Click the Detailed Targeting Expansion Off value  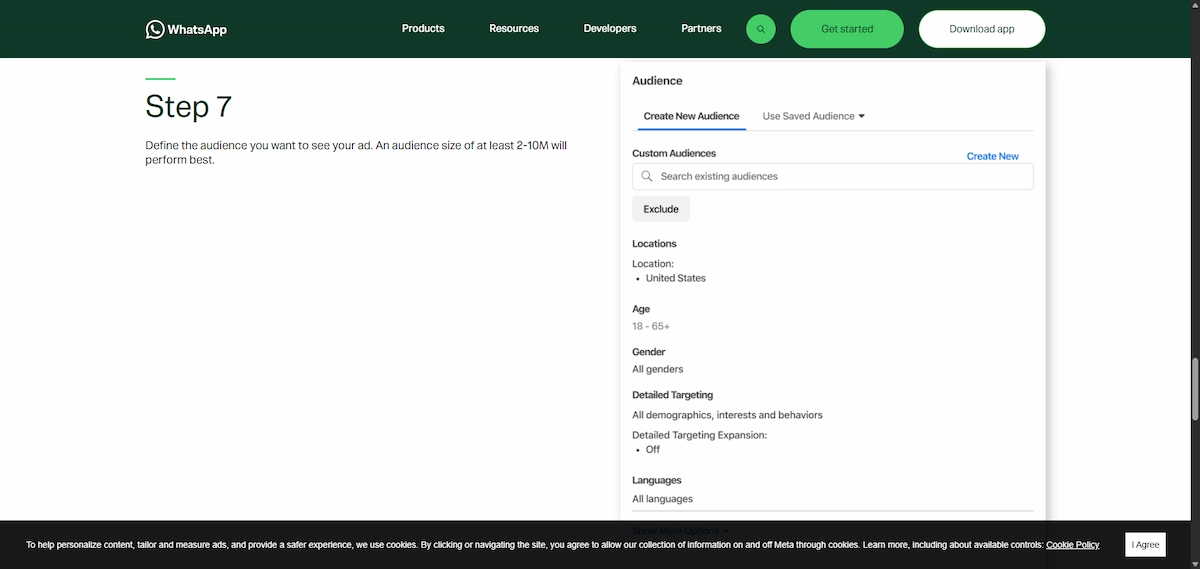click(x=653, y=450)
